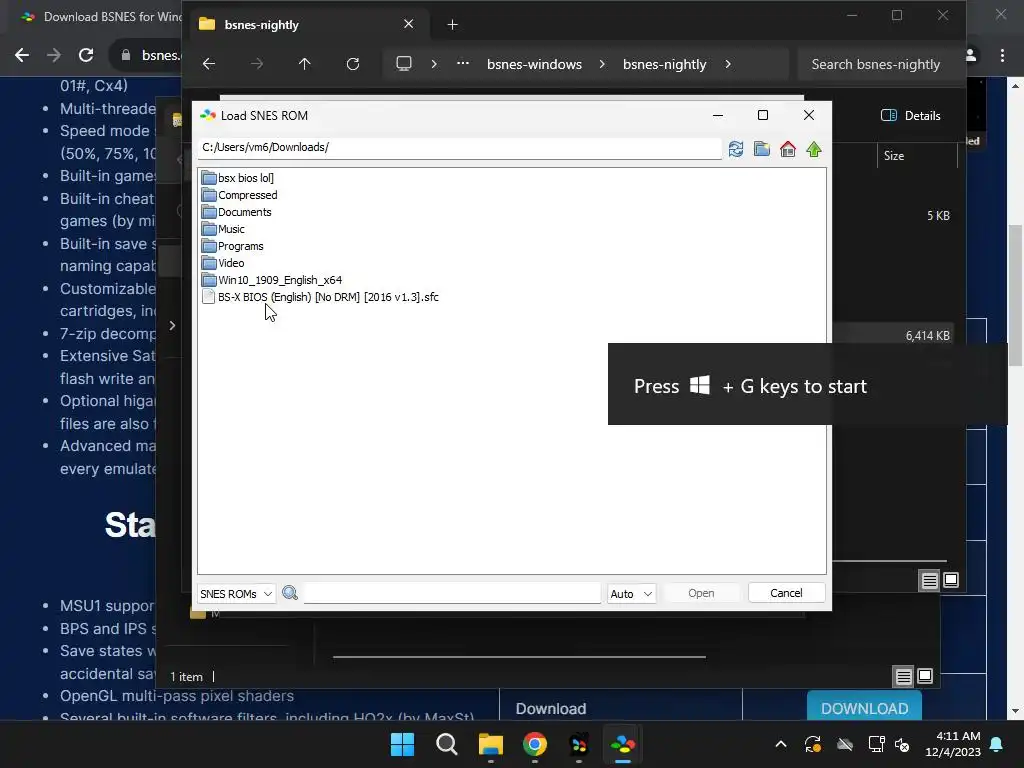Click the muted volume icon in the tray
This screenshot has height=768, width=1024.
pyautogui.click(x=903, y=744)
